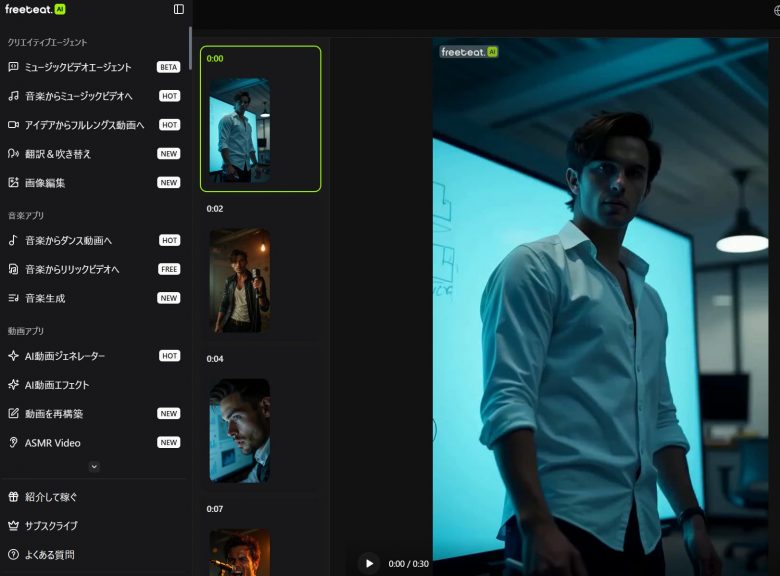Click the crown subscribe icon
Image resolution: width=780 pixels, height=576 pixels.
[x=13, y=525]
